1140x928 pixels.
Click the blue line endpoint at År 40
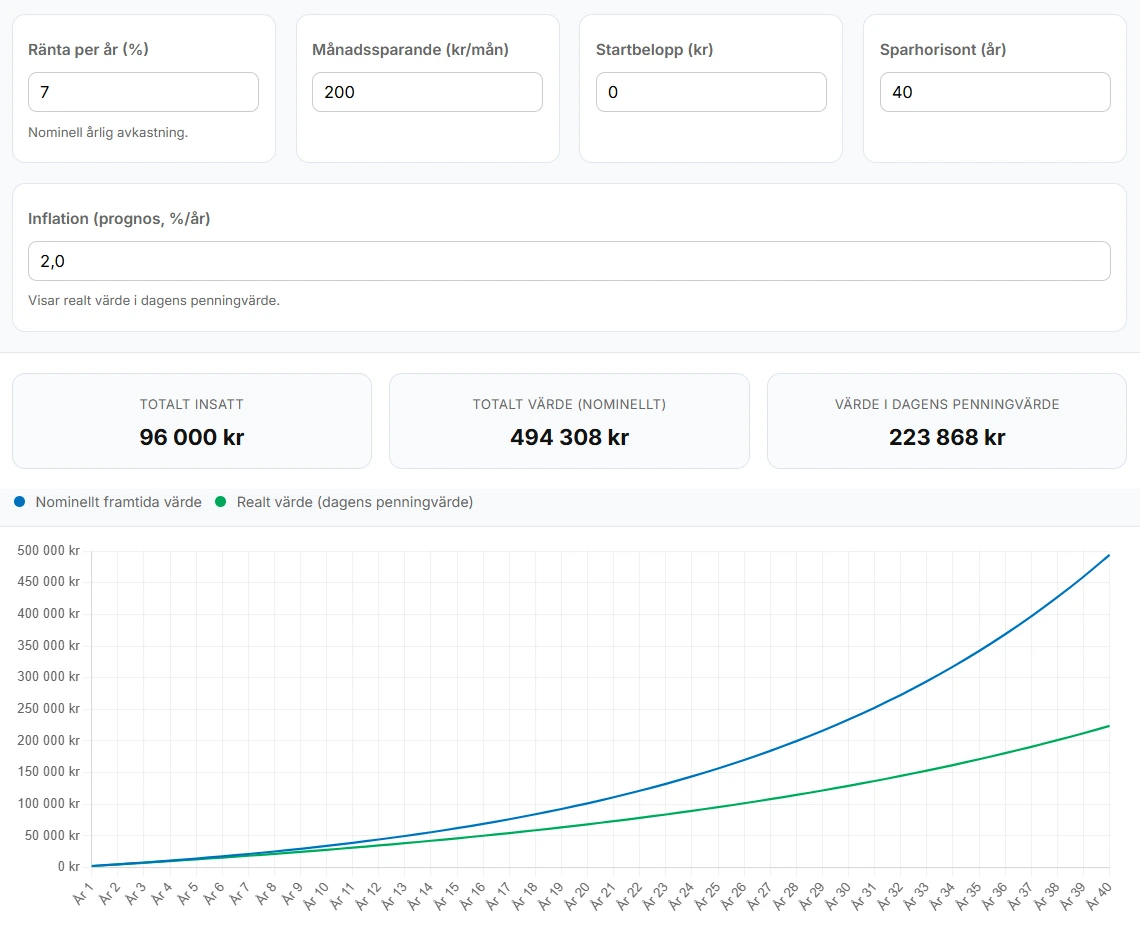1109,555
